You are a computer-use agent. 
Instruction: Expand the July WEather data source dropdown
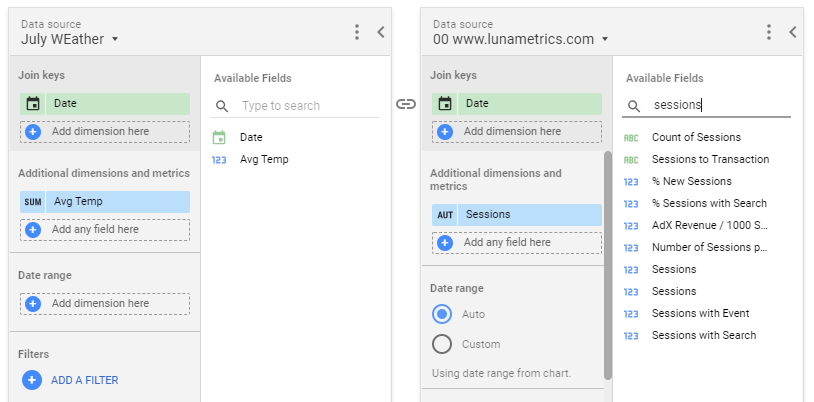tap(115, 39)
